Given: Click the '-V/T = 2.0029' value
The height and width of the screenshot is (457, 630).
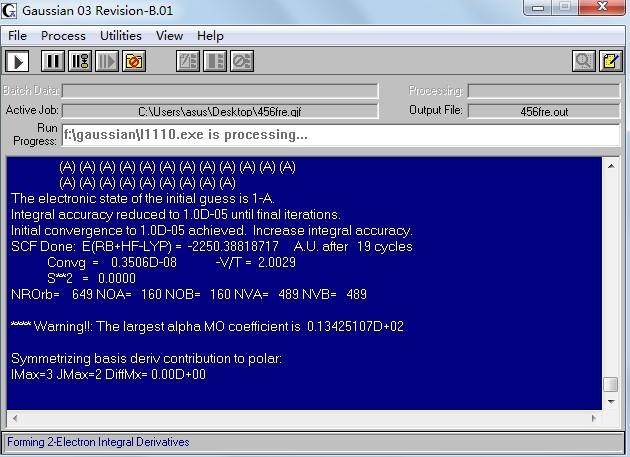Looking at the screenshot, I should pyautogui.click(x=256, y=262).
